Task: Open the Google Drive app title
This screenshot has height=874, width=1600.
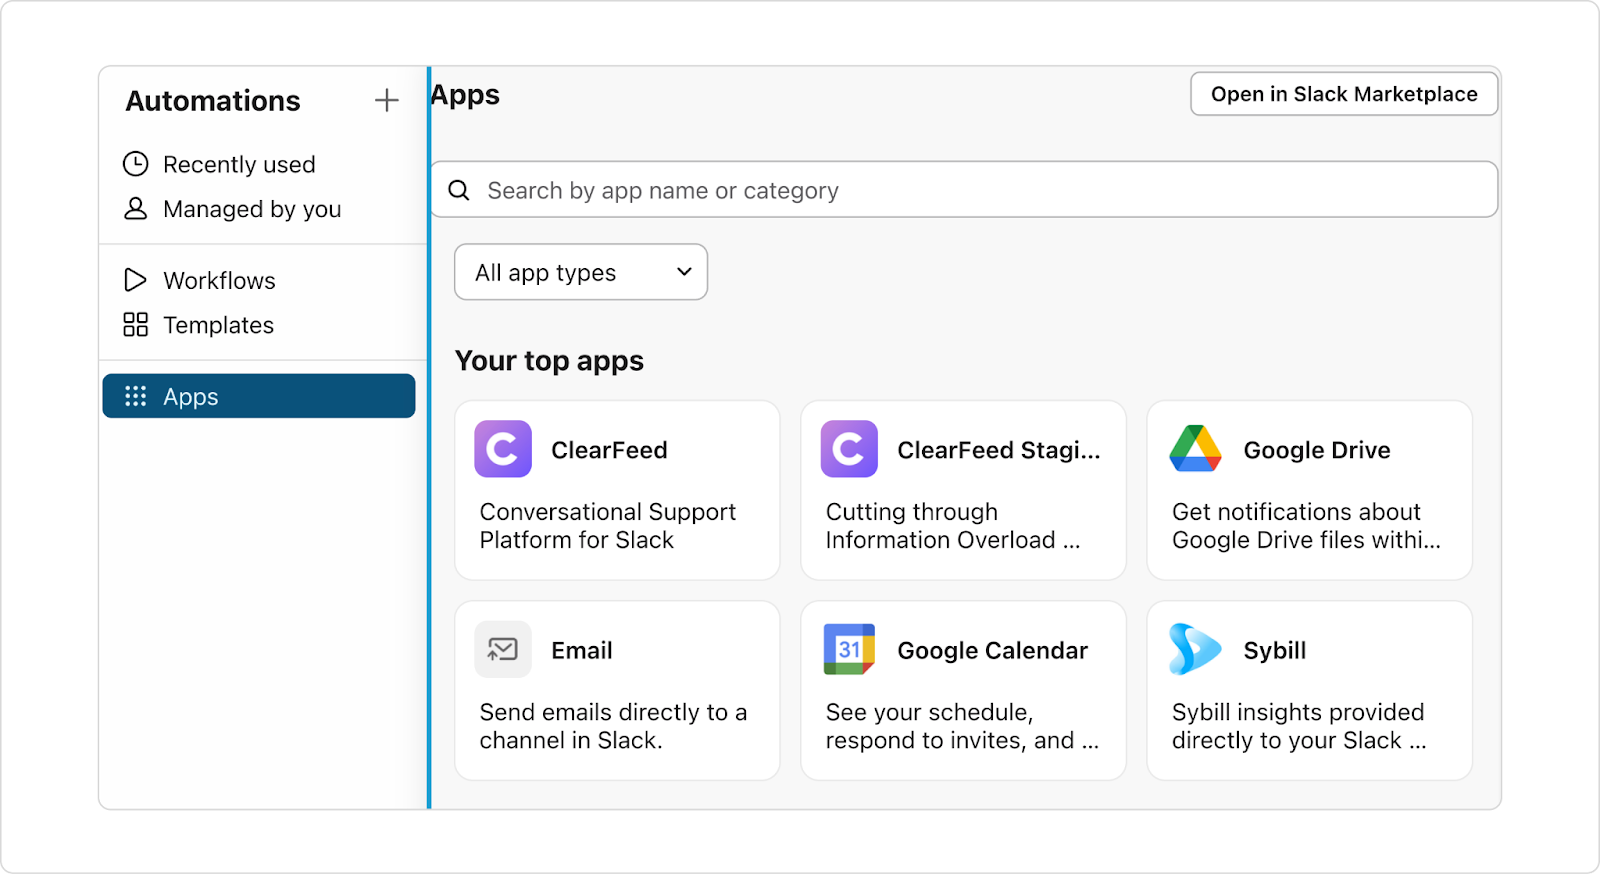Action: click(1317, 450)
